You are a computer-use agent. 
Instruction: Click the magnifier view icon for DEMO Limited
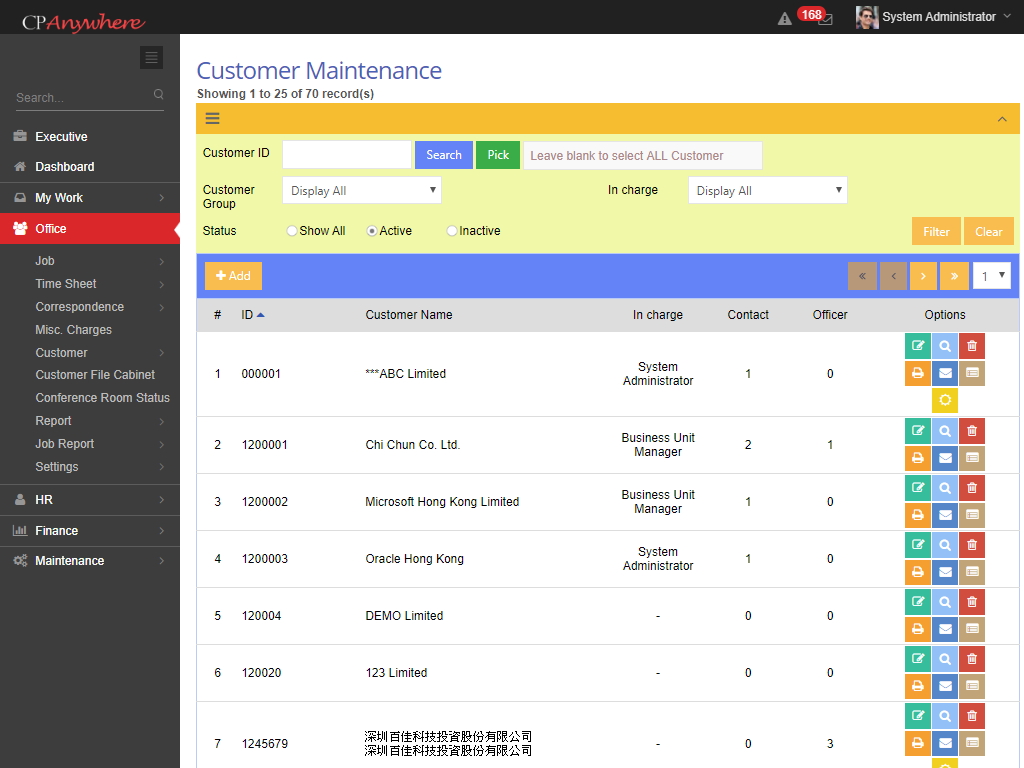[x=945, y=602]
